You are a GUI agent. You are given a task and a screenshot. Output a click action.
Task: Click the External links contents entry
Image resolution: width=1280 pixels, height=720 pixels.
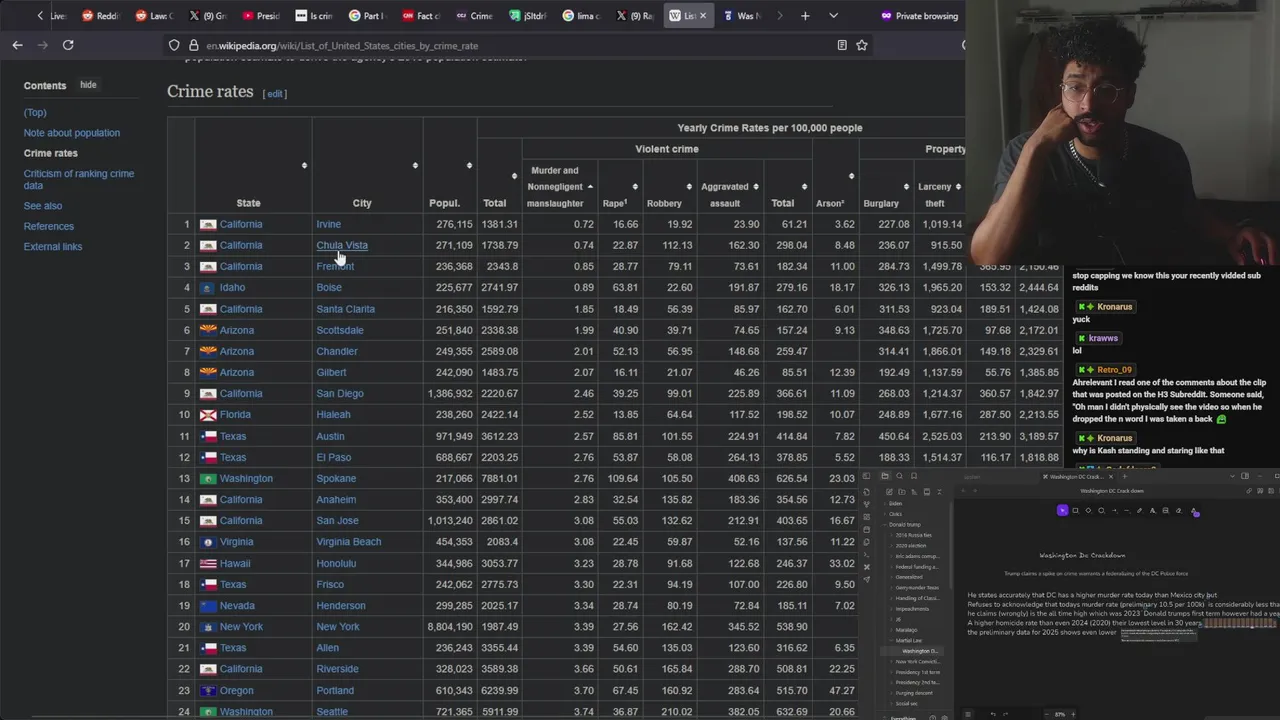click(x=53, y=247)
